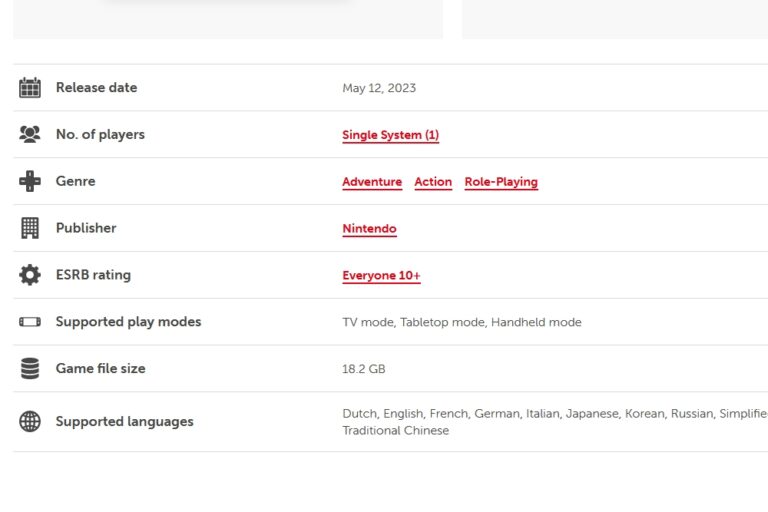Click the Traditional Chinese language text
The image size is (768, 512).
395,431
